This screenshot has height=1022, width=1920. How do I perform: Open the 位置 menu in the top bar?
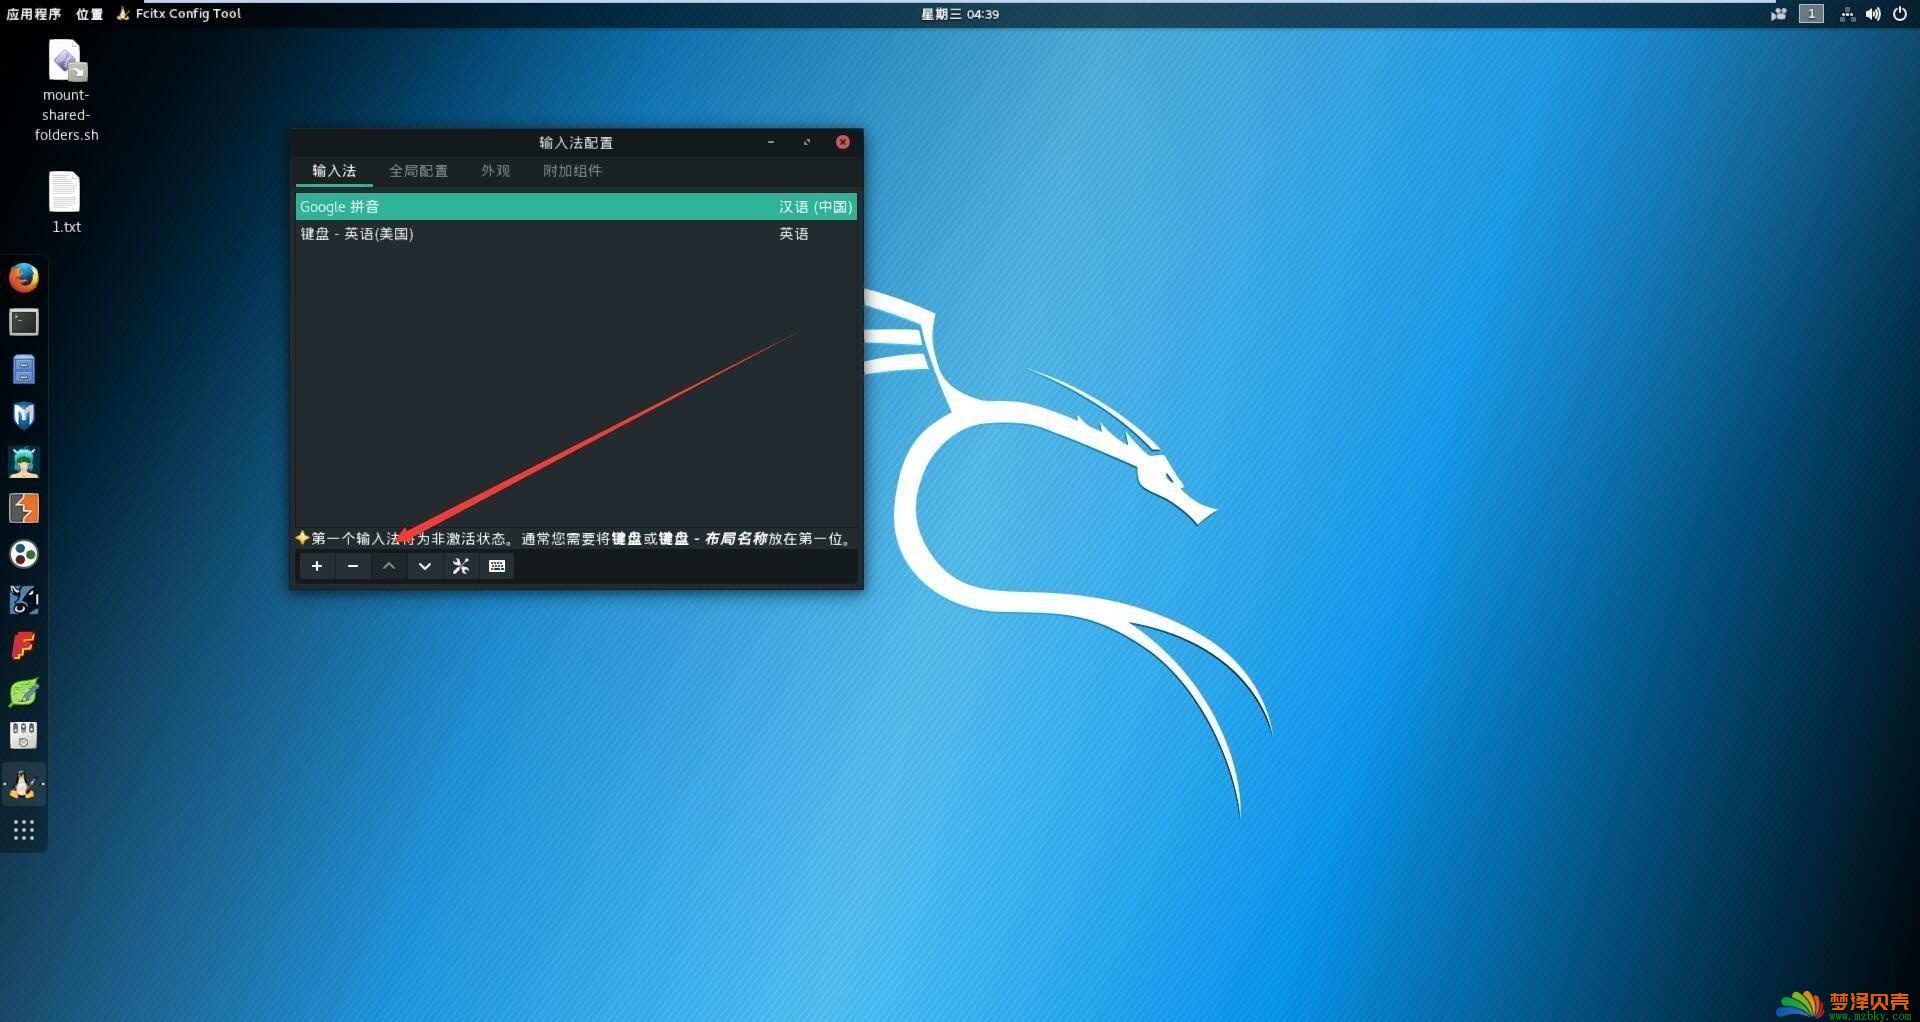coord(89,14)
